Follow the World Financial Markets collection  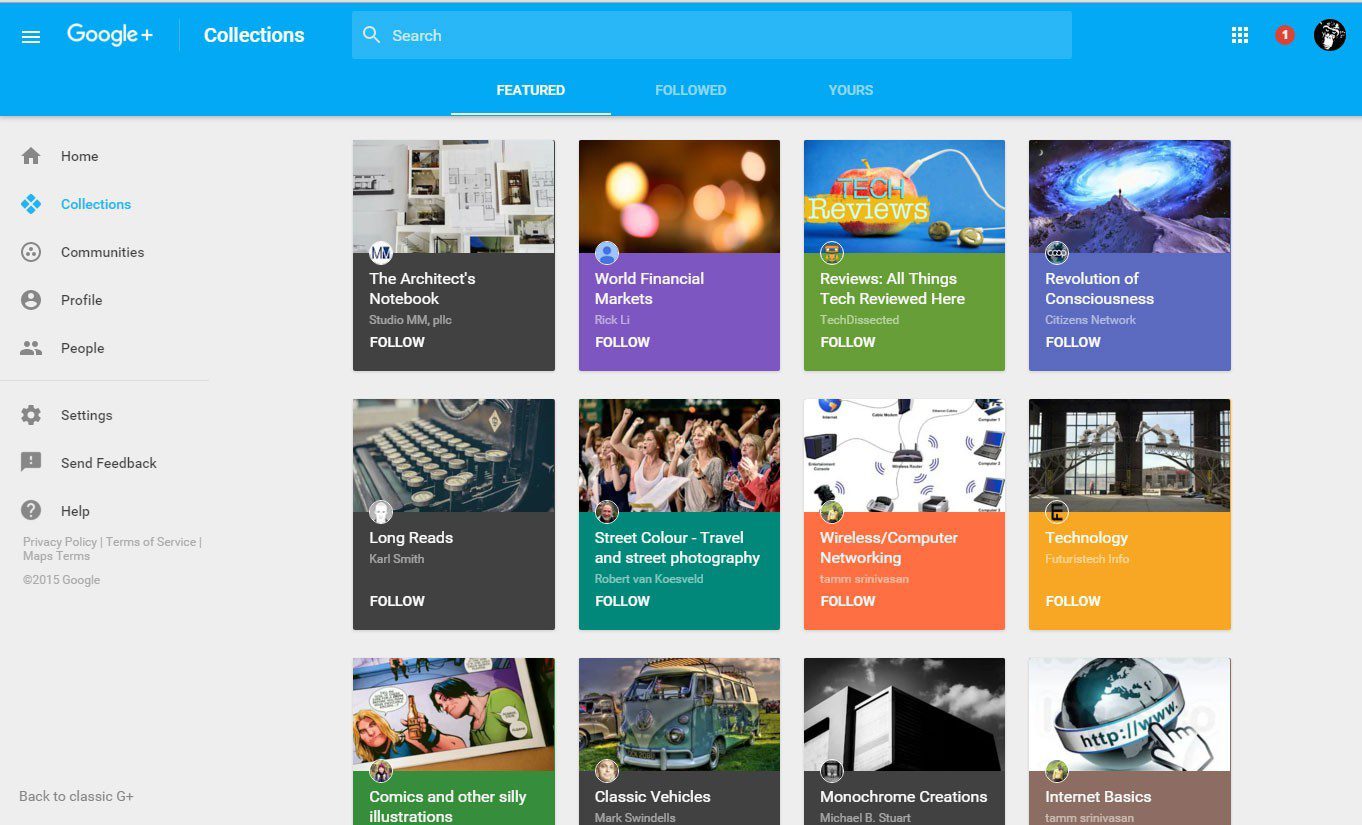pos(622,342)
